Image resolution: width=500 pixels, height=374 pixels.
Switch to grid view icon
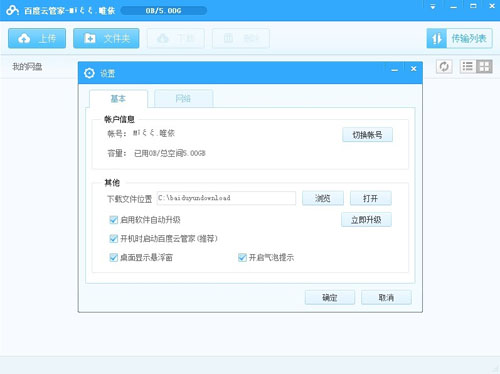point(484,66)
